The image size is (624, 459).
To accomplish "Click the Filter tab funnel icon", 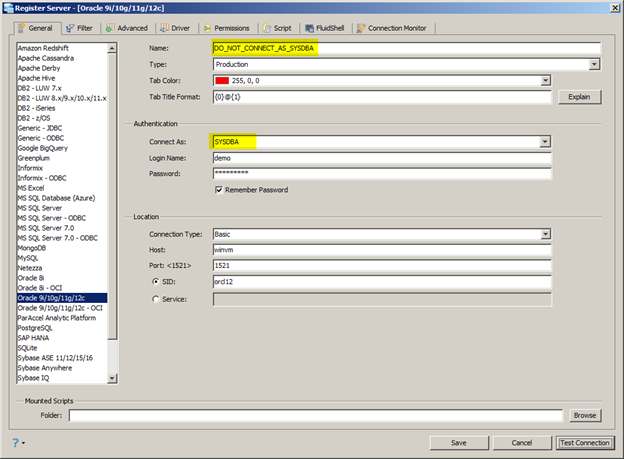I will 70,28.
